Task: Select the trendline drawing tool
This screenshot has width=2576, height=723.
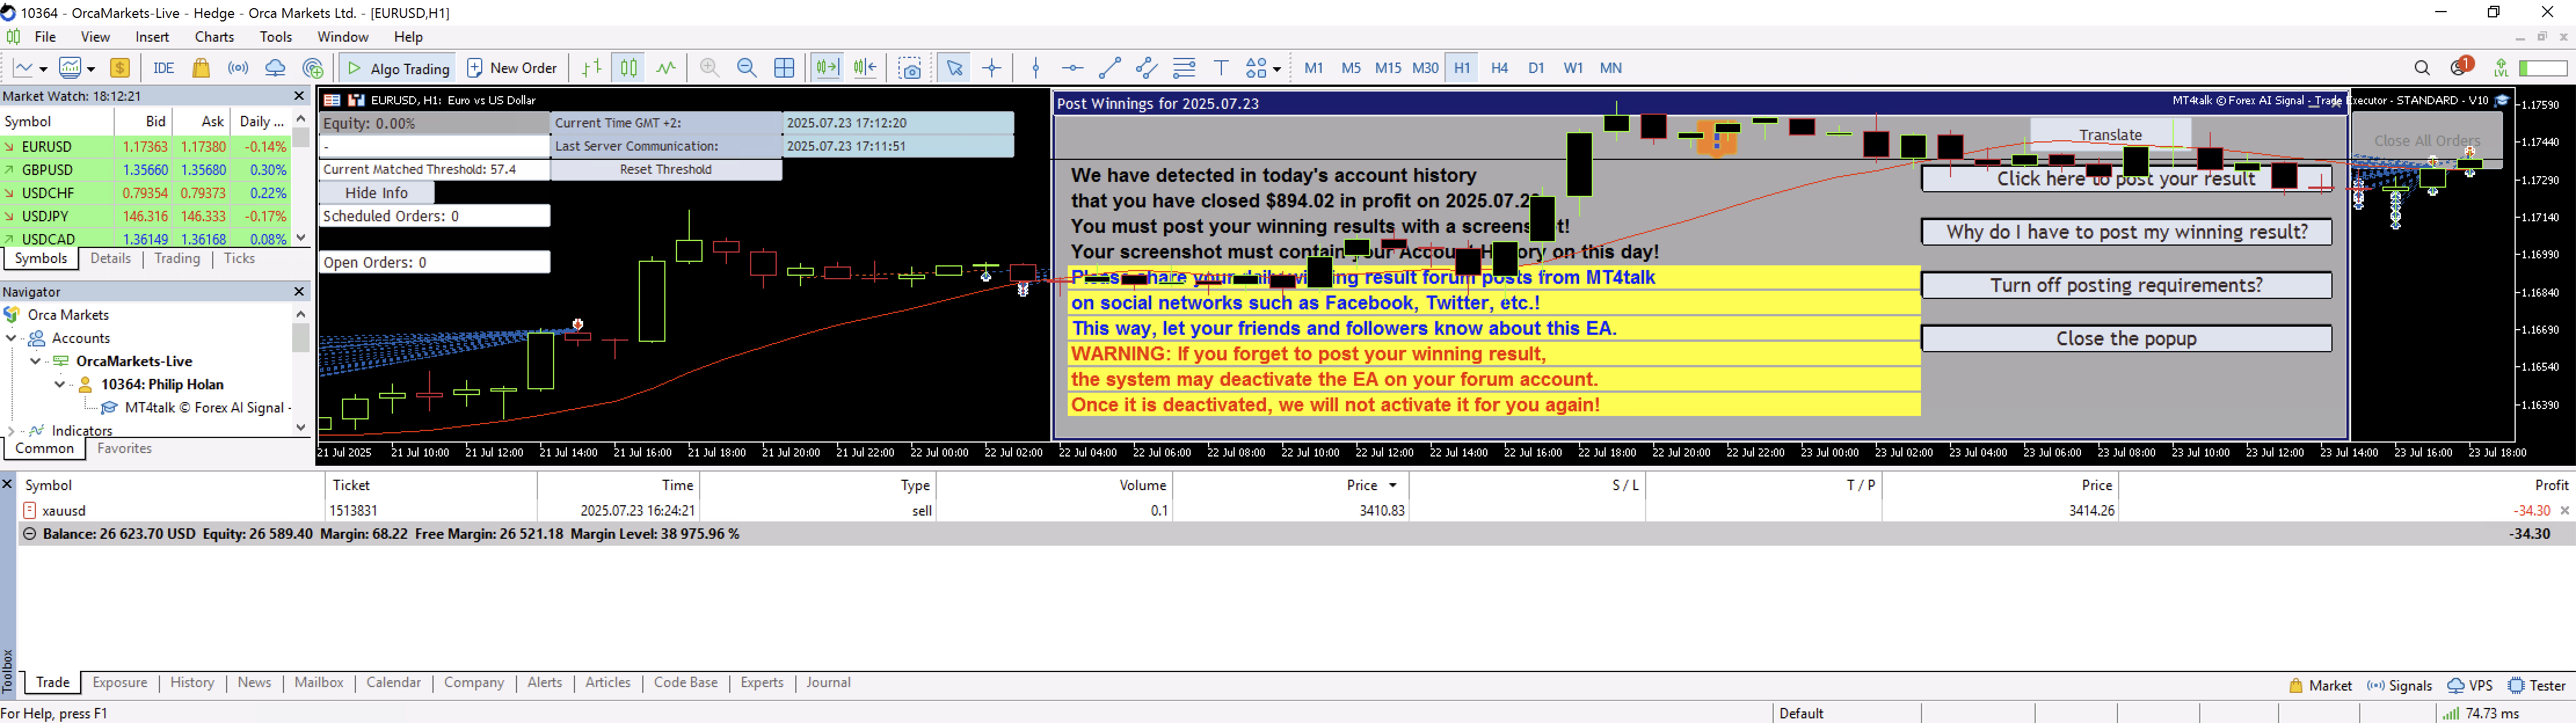Action: click(x=1109, y=68)
